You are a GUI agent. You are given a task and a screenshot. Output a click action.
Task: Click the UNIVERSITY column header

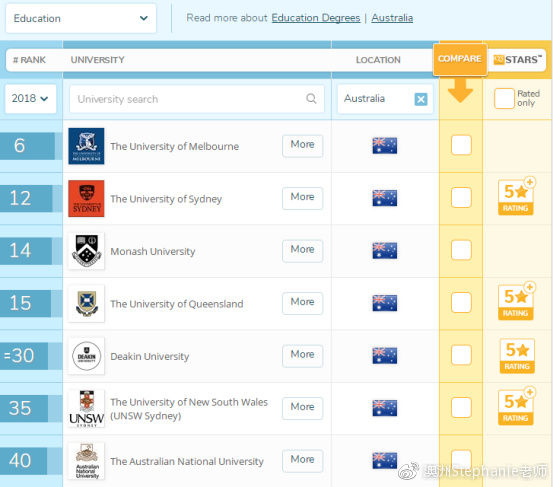(x=98, y=60)
